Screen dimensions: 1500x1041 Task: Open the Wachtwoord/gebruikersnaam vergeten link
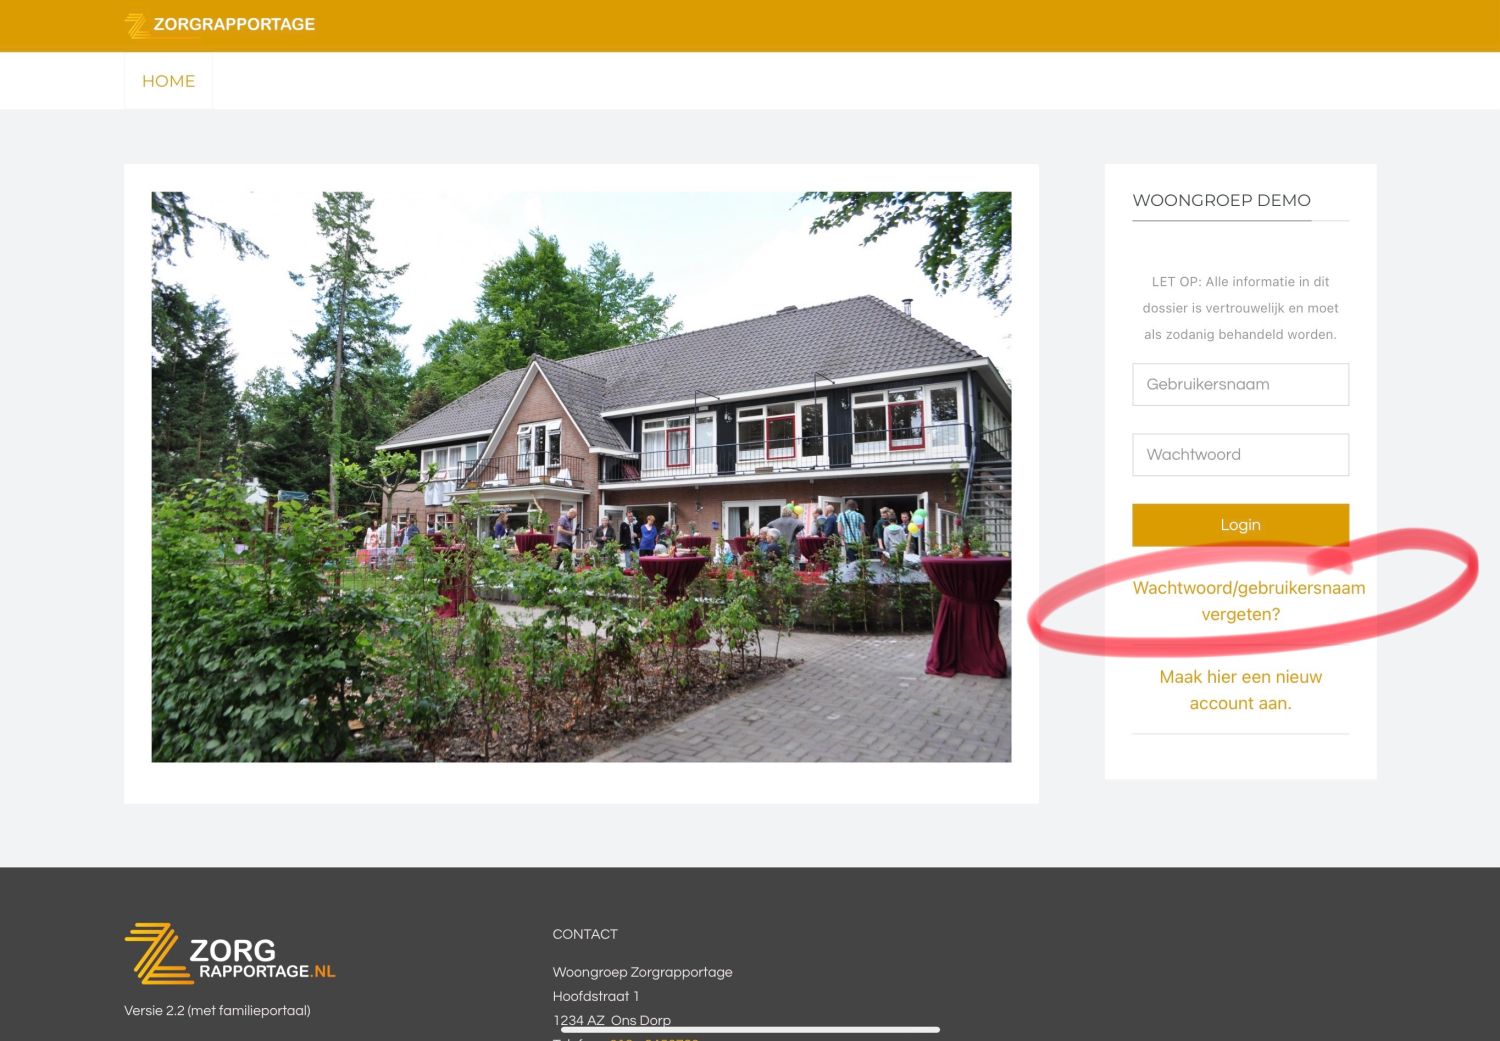[x=1248, y=601]
